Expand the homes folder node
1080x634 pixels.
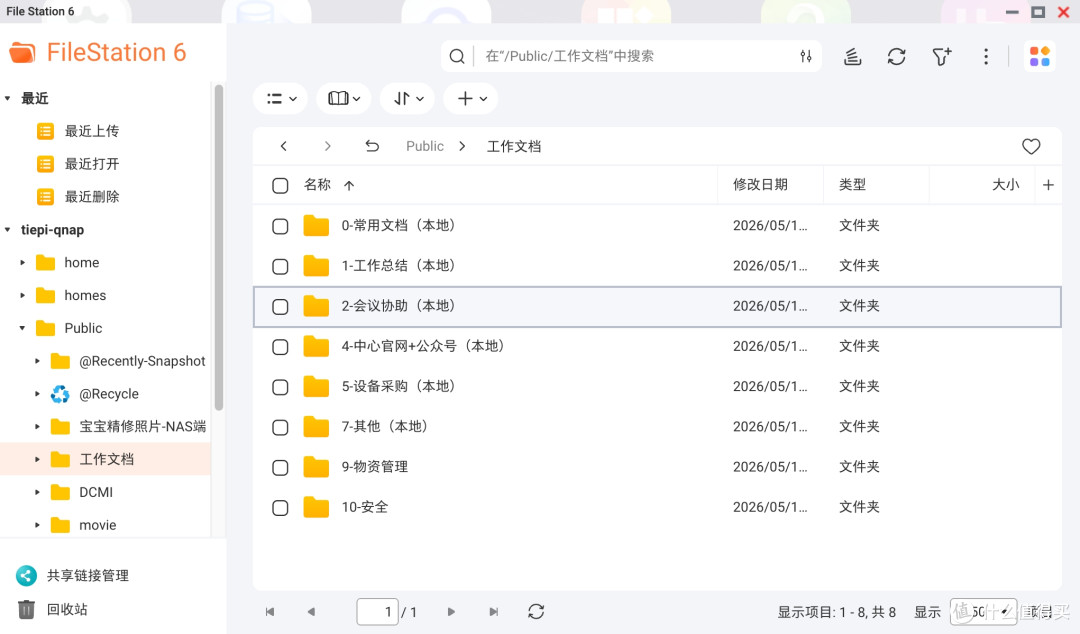(x=22, y=296)
